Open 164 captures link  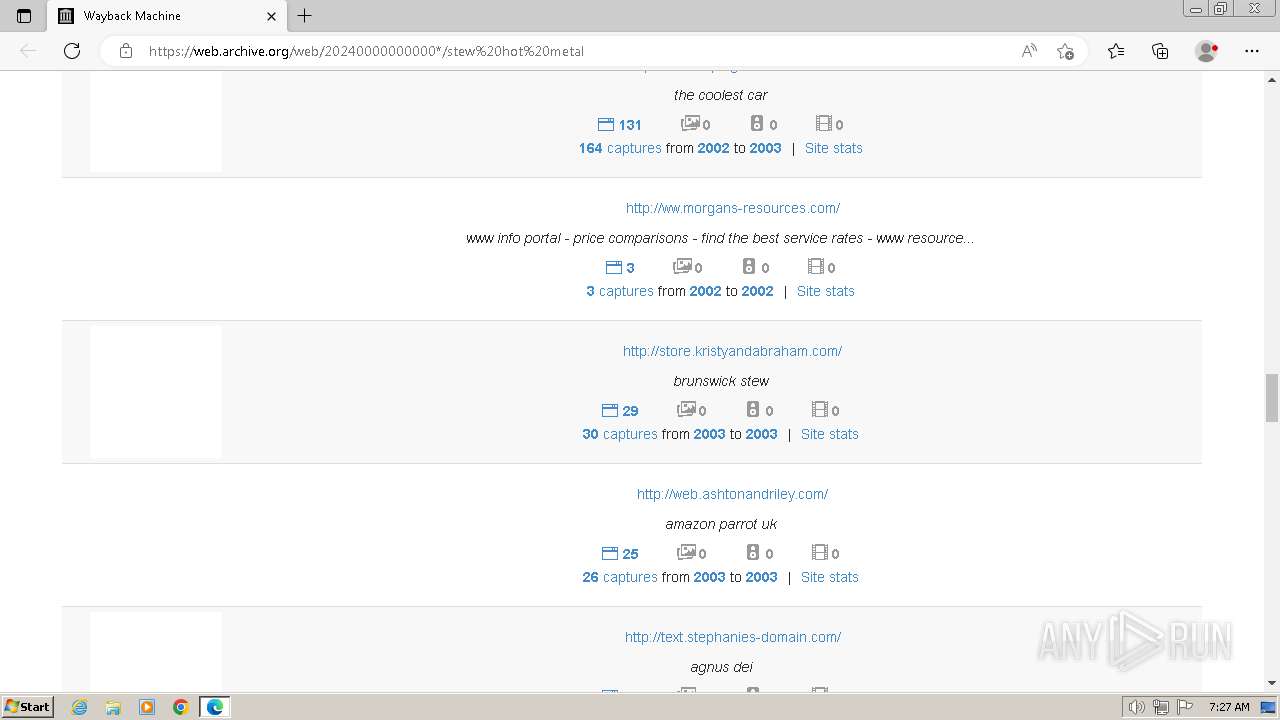coord(620,148)
